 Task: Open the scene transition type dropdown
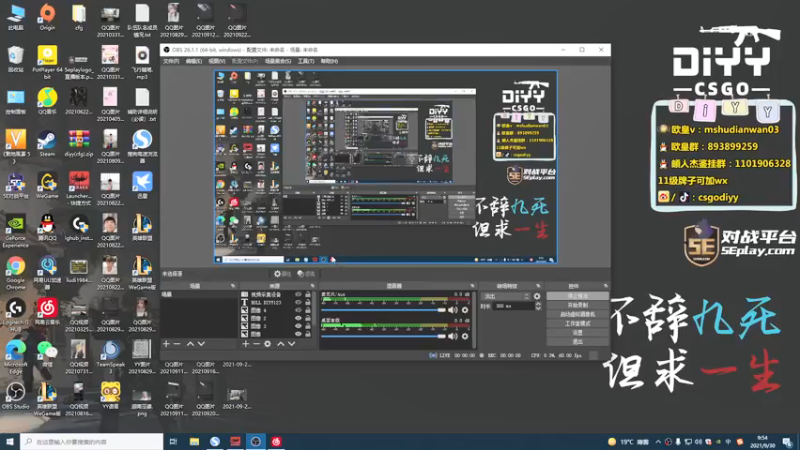pyautogui.click(x=507, y=296)
